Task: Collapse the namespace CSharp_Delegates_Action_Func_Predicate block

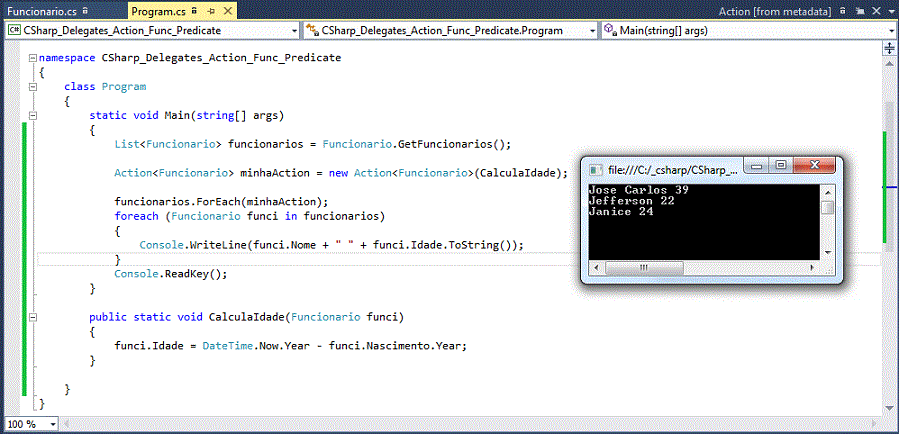Action: click(33, 58)
